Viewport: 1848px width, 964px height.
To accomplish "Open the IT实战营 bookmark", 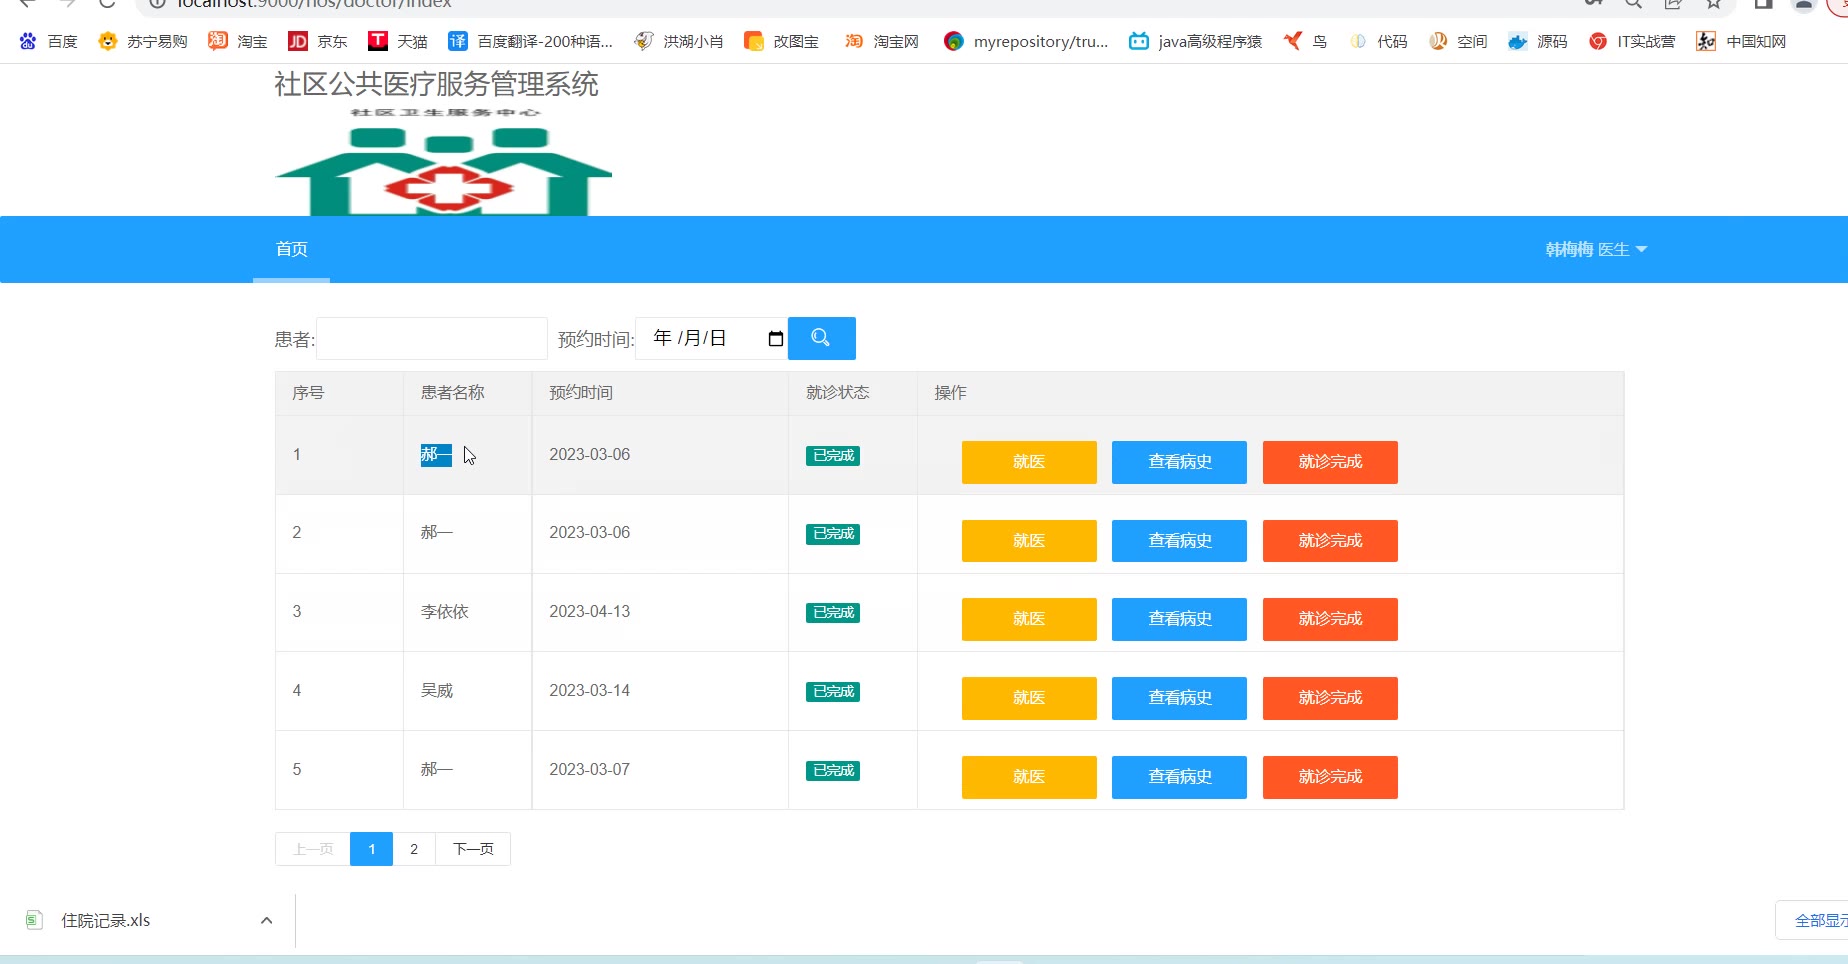I will pyautogui.click(x=1632, y=41).
